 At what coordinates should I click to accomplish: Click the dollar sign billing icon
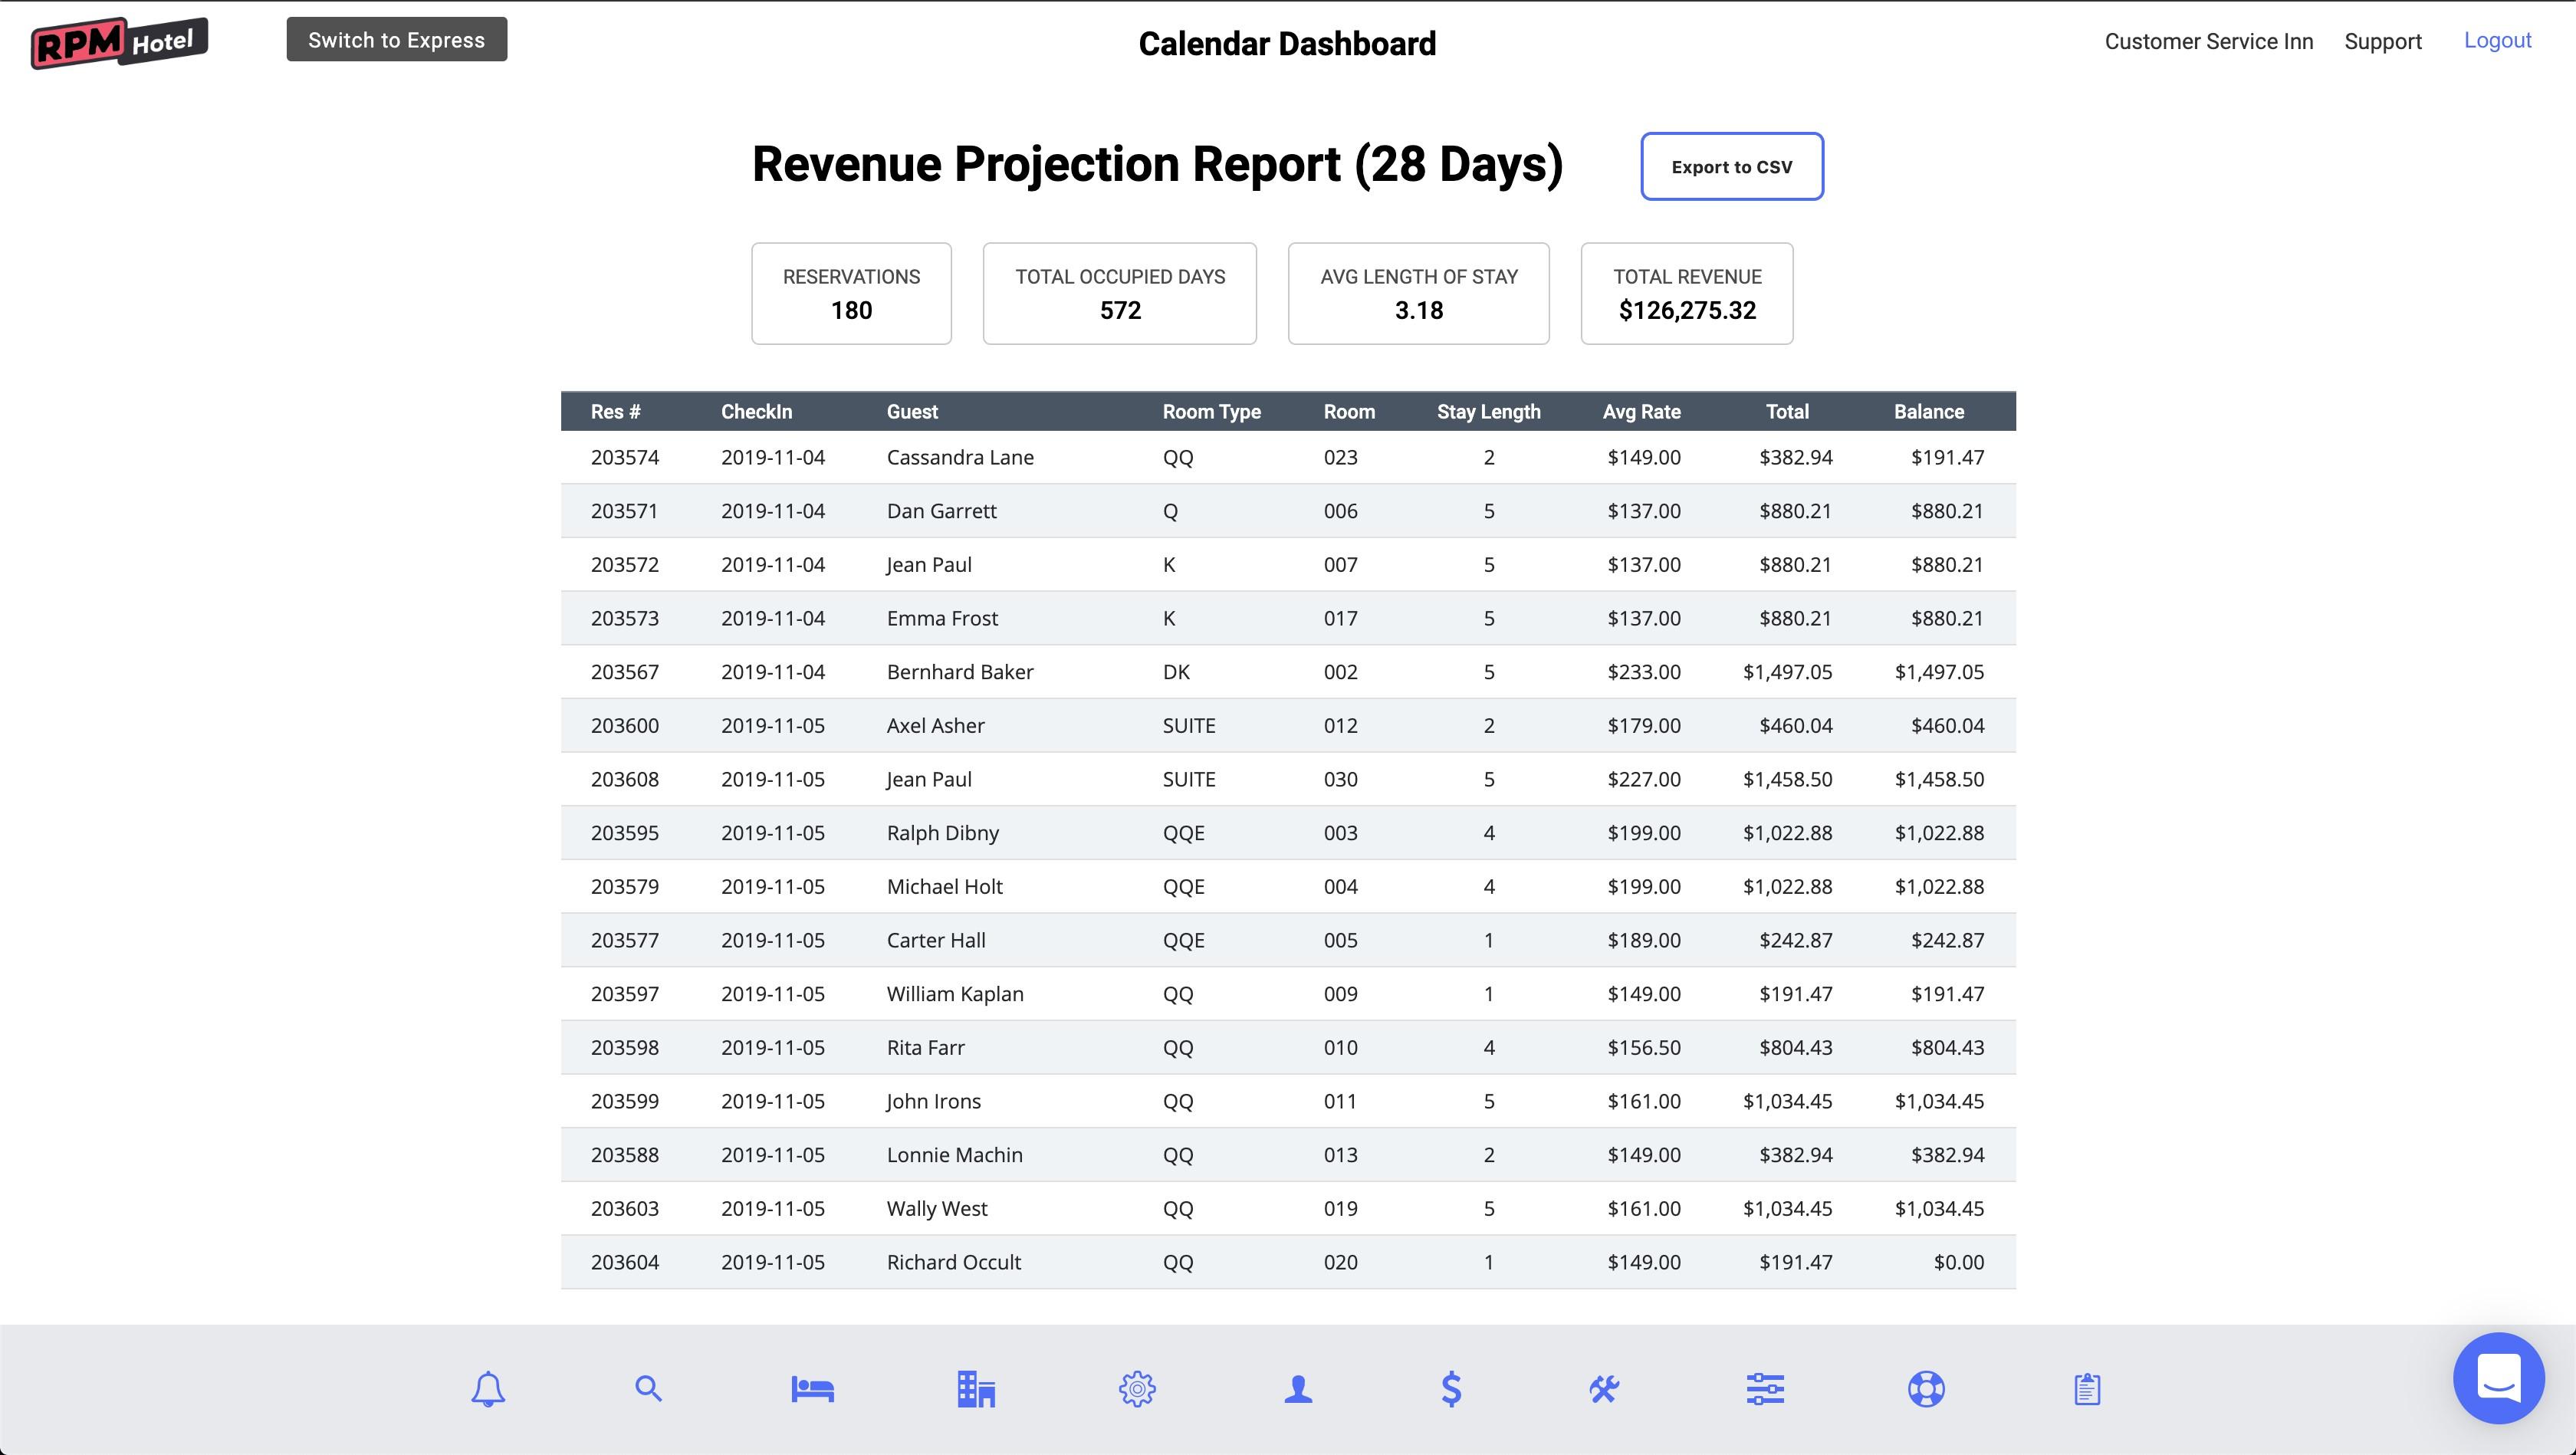(1451, 1389)
